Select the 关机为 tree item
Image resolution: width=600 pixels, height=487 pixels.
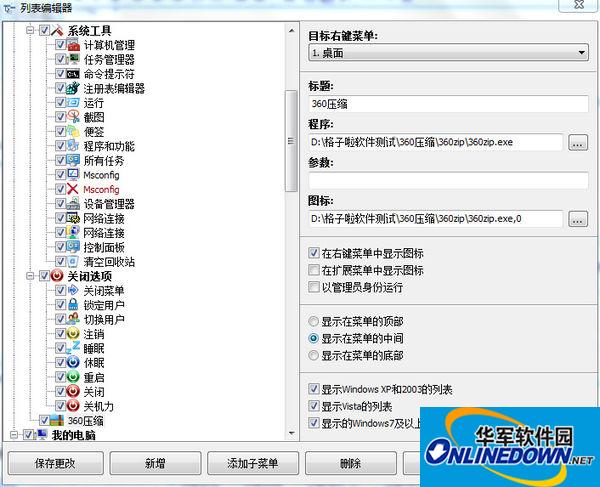(x=98, y=406)
